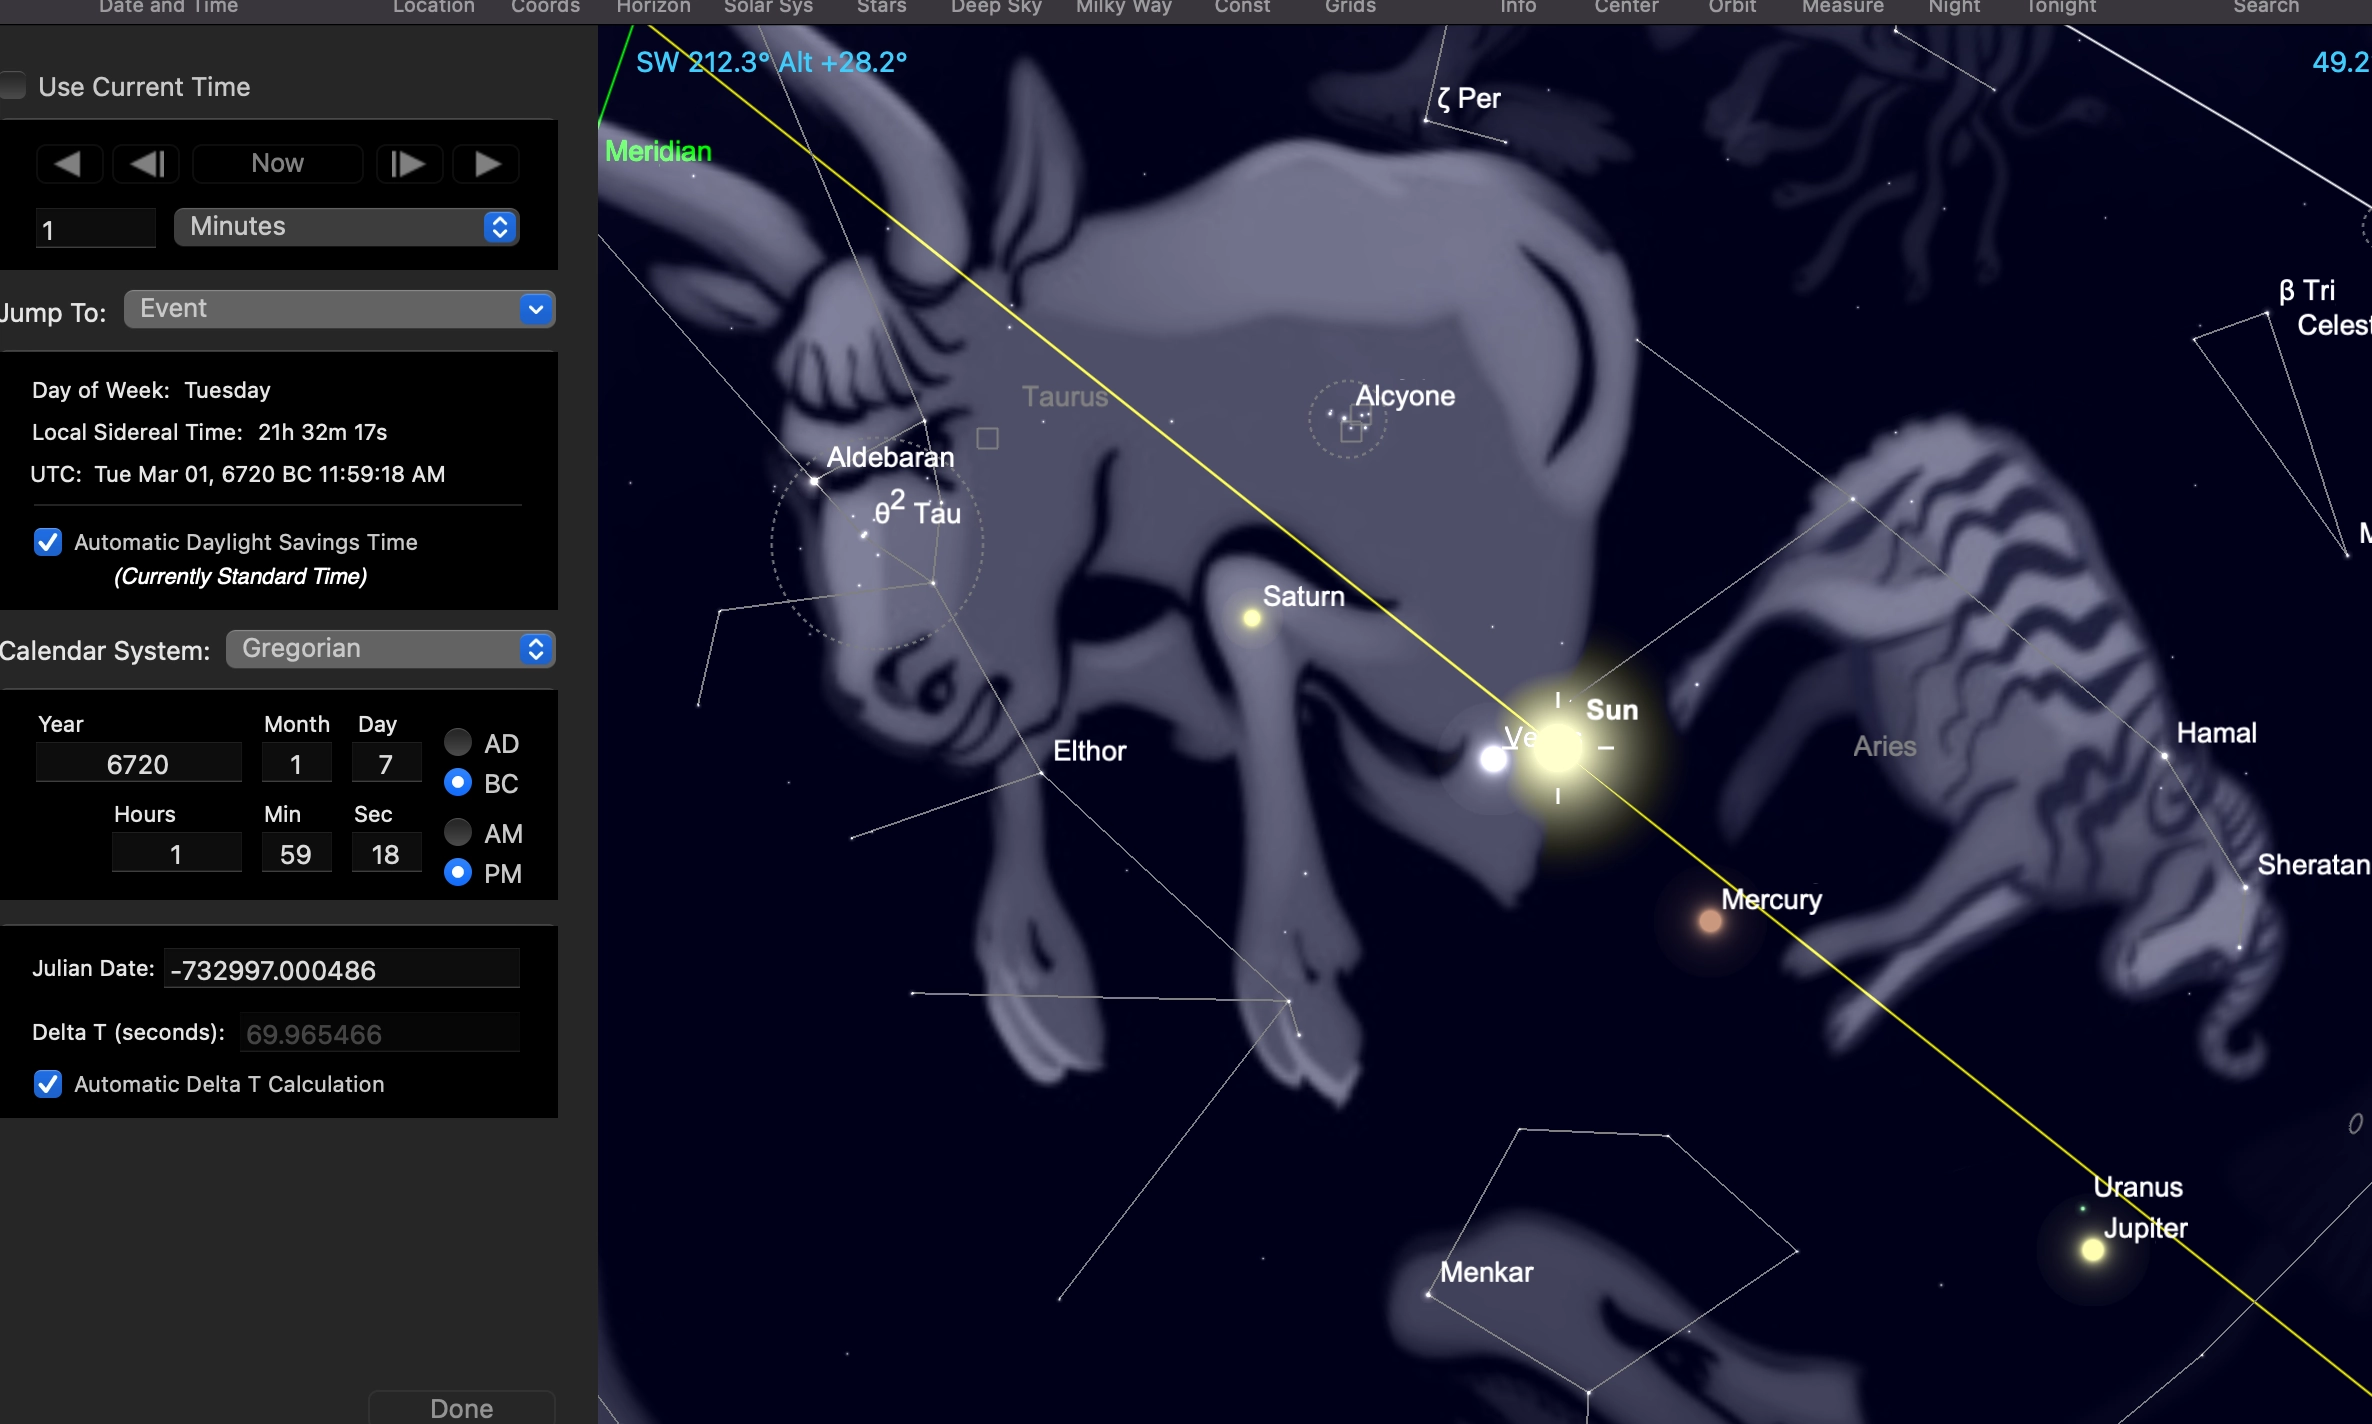Open the Gregorian calendar system dropdown
2372x1424 pixels.
click(x=390, y=649)
